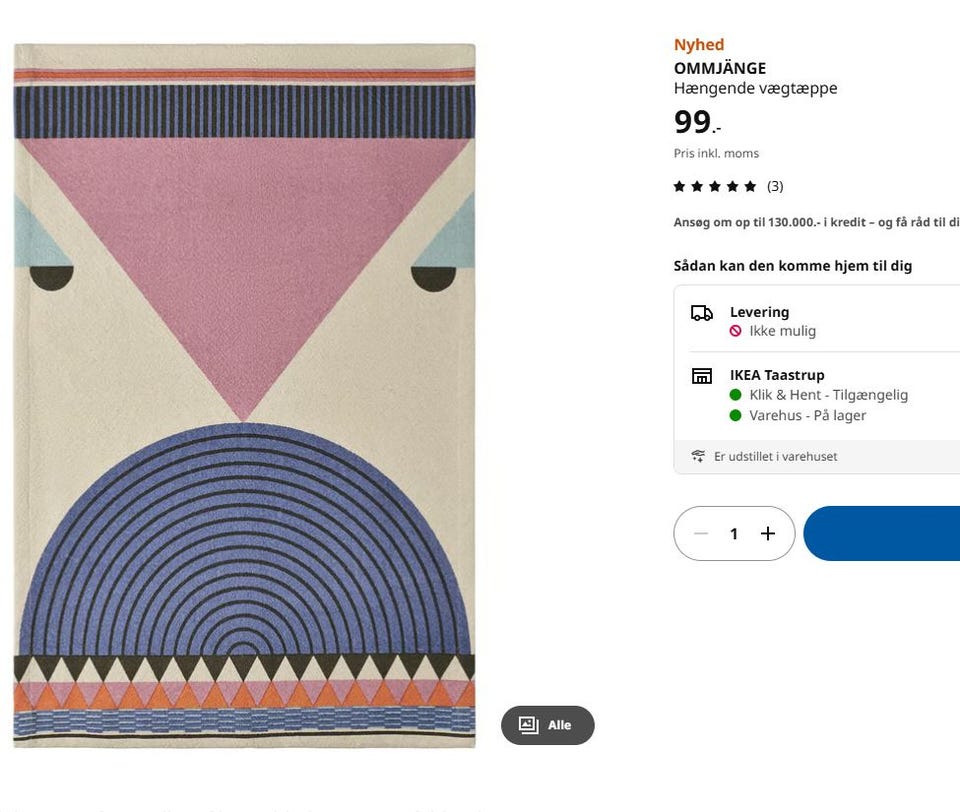Click the green dot beside 'Varehus - På lager'
This screenshot has height=812, width=960.
(x=736, y=416)
